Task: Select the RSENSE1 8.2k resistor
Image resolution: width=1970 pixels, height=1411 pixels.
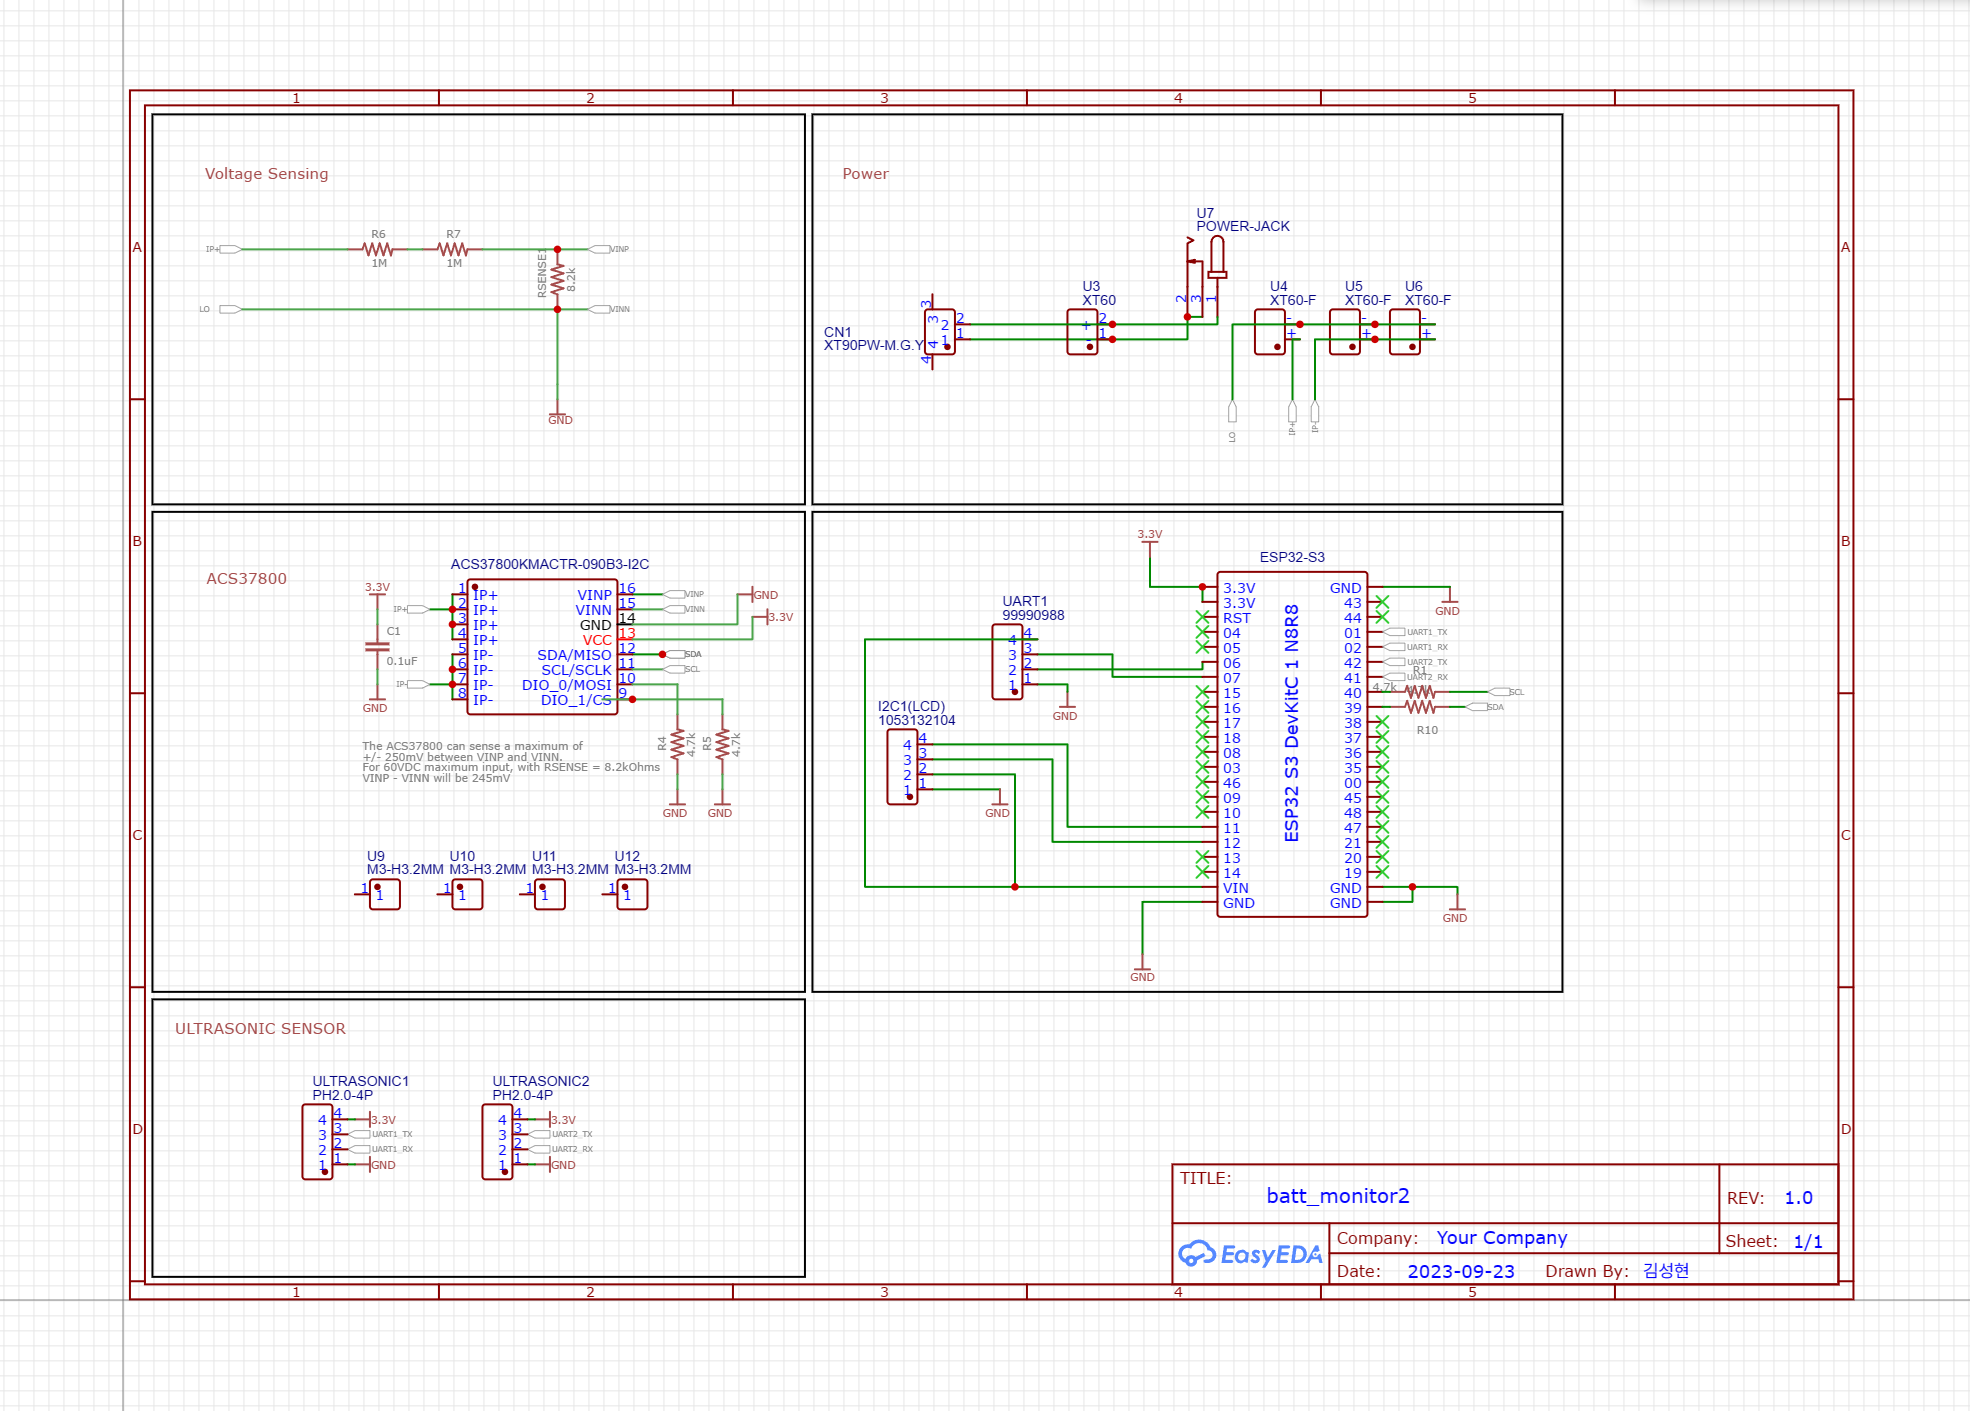Action: click(x=557, y=279)
